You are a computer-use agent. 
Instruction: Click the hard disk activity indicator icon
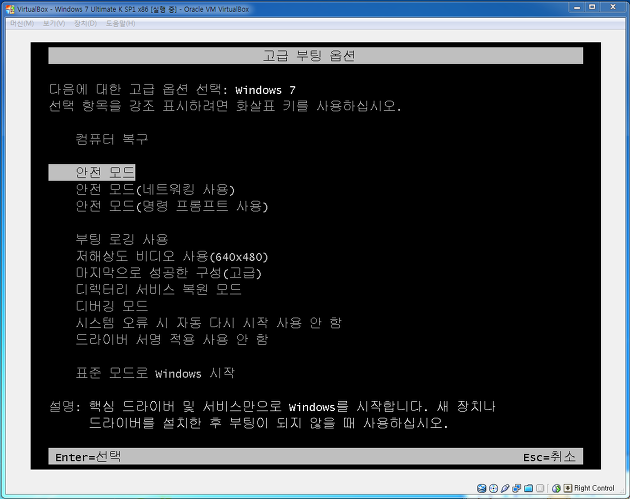tap(481, 488)
